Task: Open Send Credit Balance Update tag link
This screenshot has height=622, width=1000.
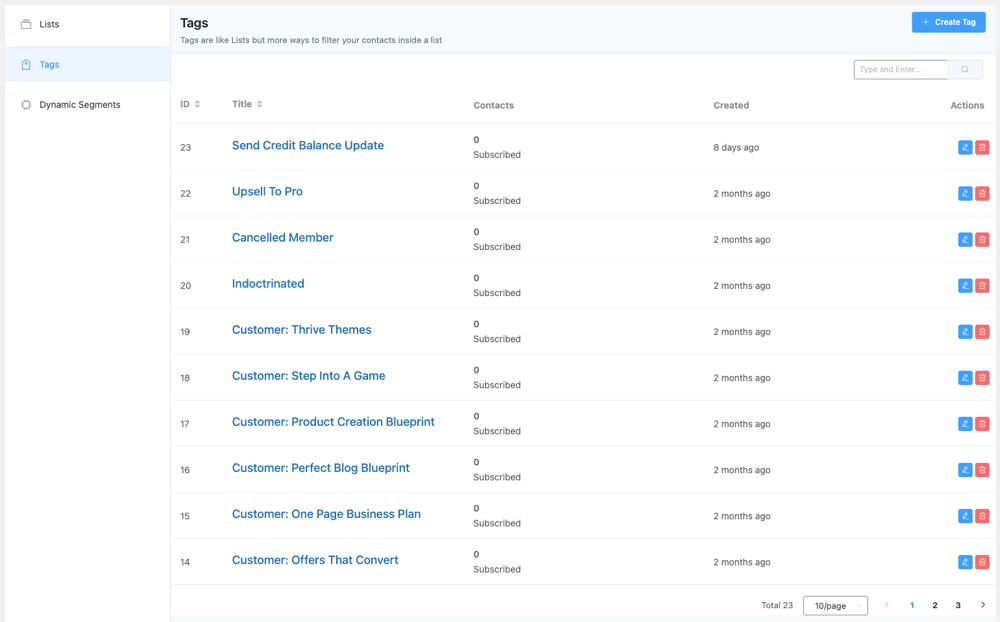Action: [x=308, y=145]
